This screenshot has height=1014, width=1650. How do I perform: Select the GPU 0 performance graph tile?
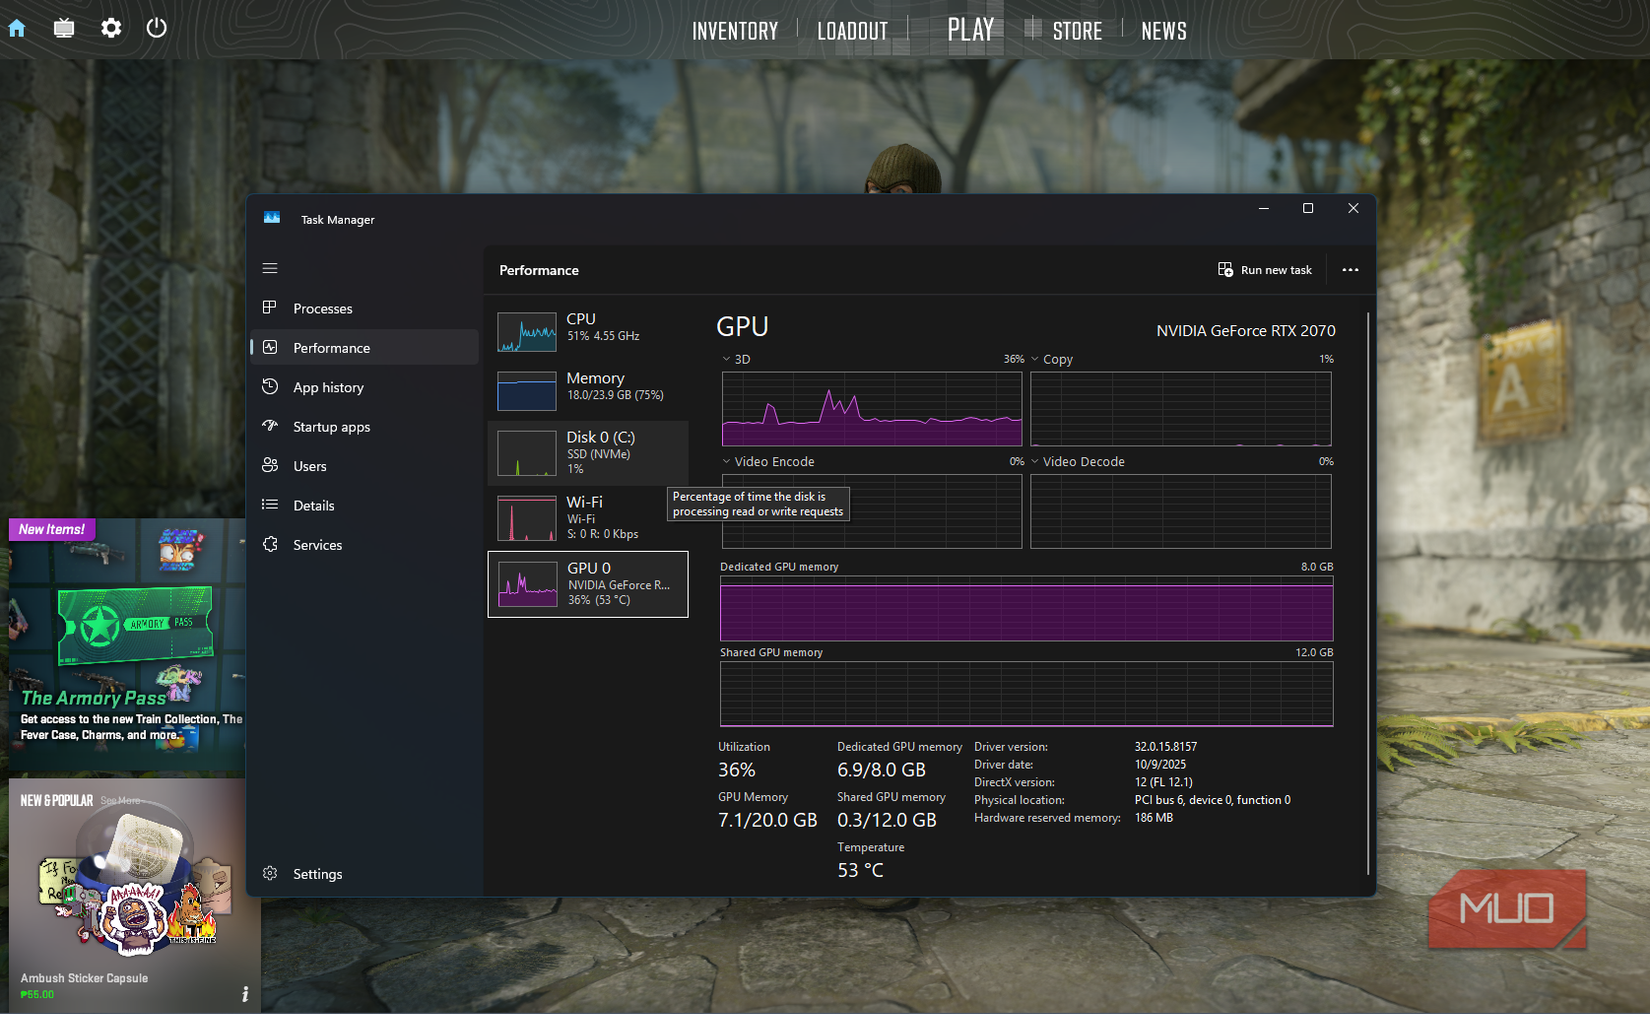tap(588, 584)
